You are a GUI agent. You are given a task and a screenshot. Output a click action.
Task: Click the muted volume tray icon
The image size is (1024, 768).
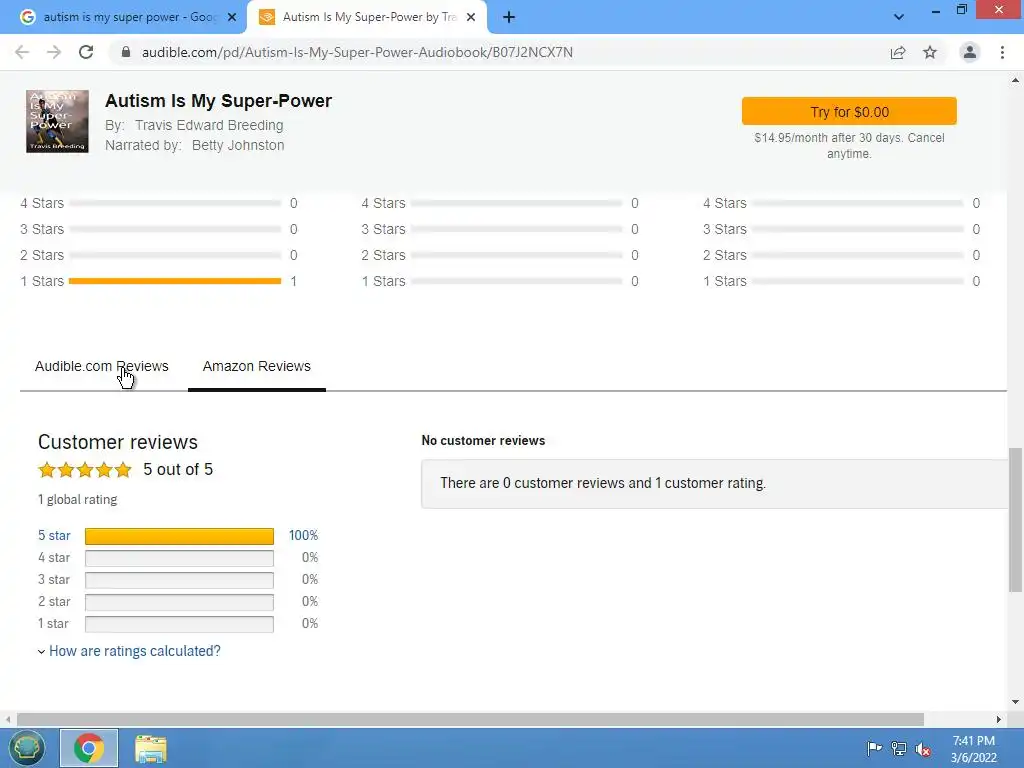click(923, 749)
